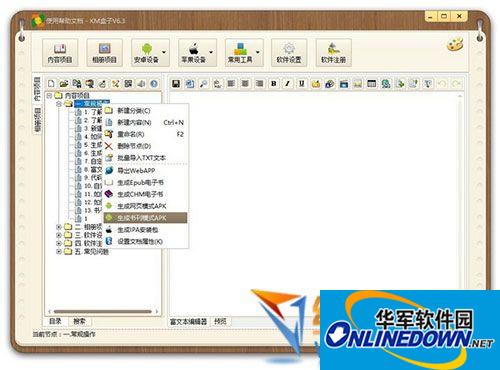Open the 常用工具 dropdown arrow
This screenshot has width=500, height=370.
pos(258,52)
